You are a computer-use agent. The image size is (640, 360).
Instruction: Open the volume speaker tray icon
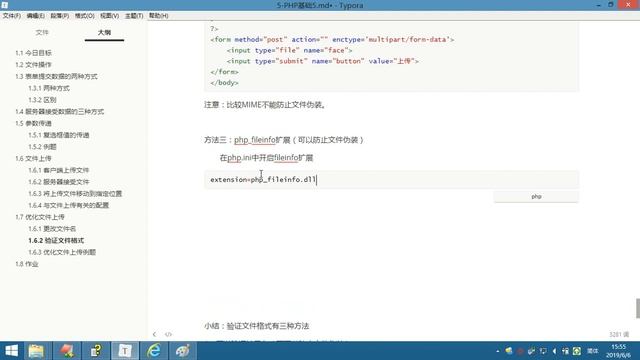554,351
